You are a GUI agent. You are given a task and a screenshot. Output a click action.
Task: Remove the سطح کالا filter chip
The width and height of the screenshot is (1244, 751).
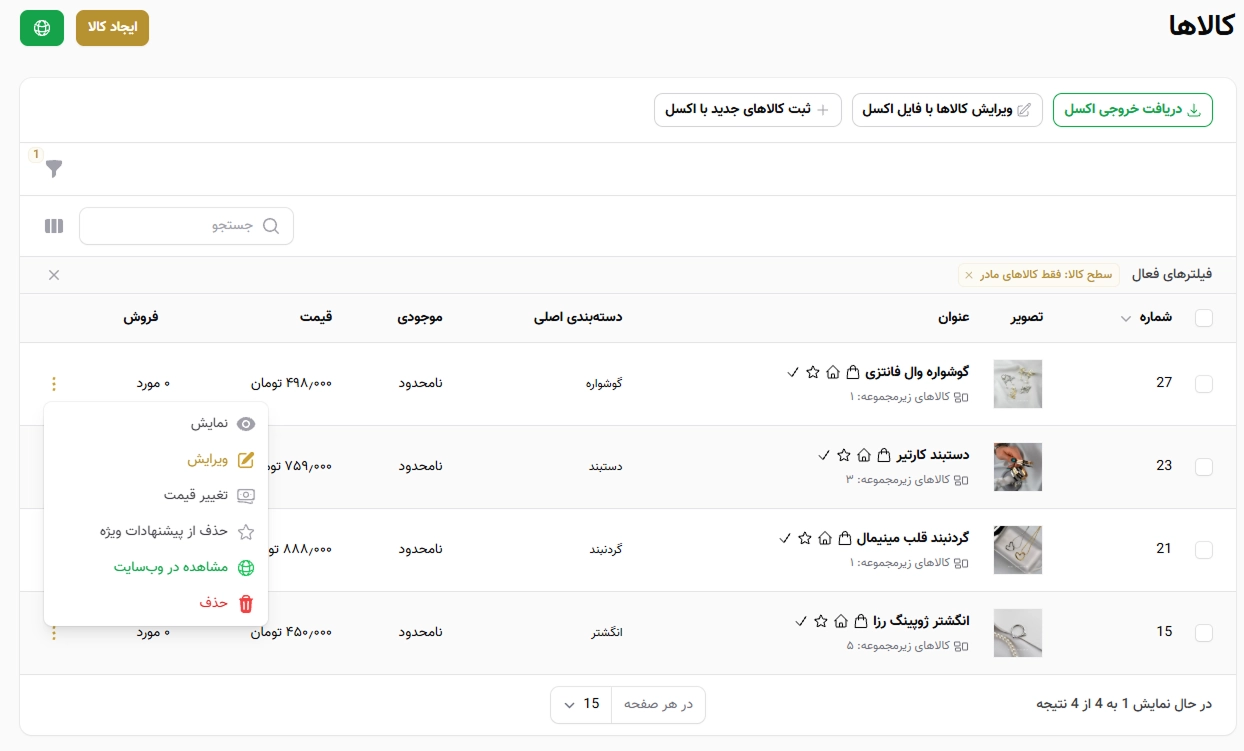(968, 275)
